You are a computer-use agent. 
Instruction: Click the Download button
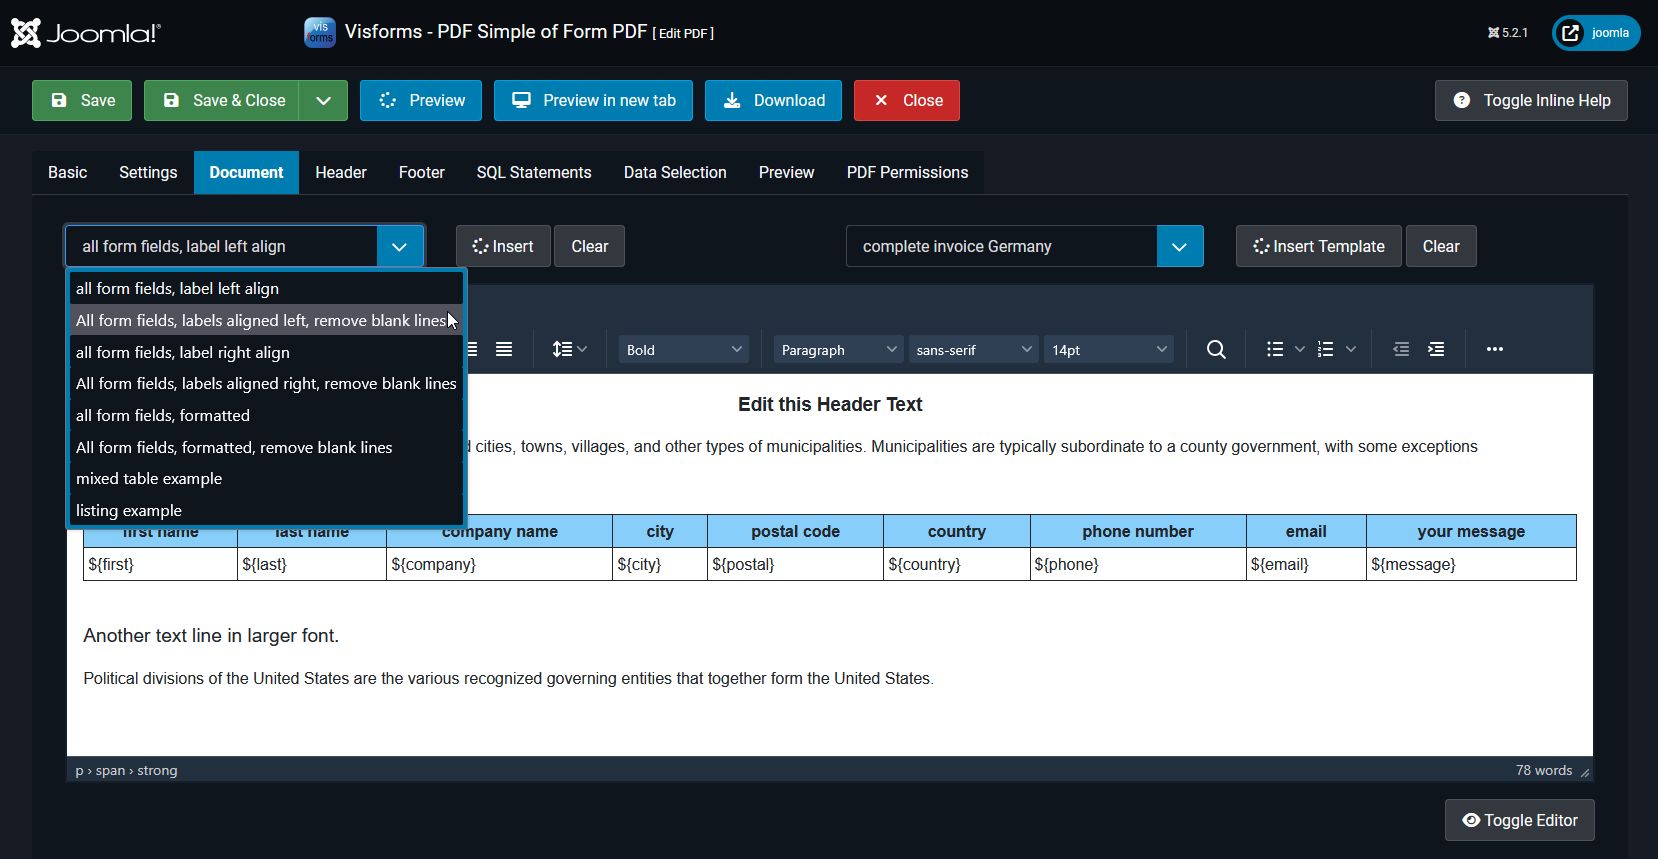773,100
